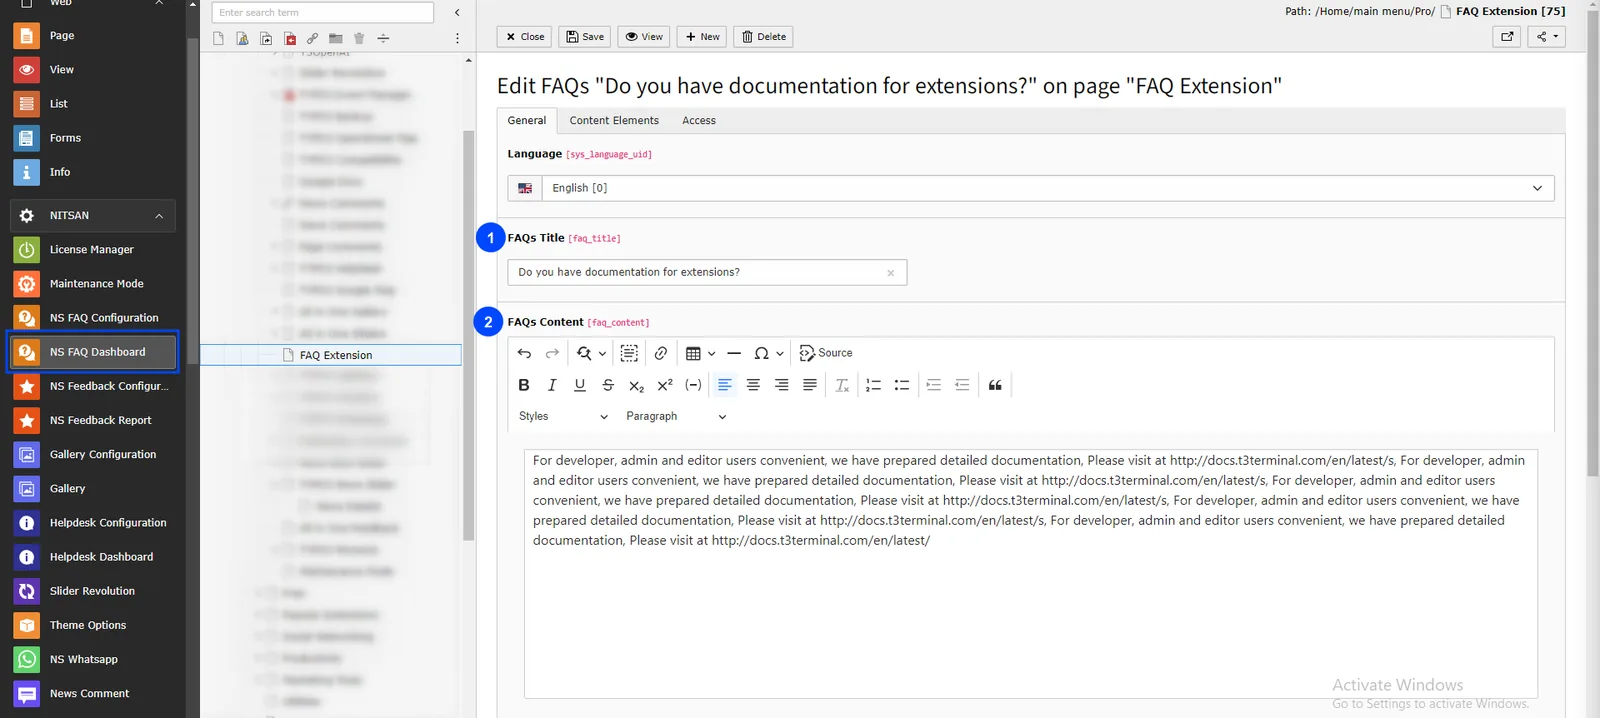Viewport: 1600px width, 718px height.
Task: Insert a numbered list
Action: 873,385
